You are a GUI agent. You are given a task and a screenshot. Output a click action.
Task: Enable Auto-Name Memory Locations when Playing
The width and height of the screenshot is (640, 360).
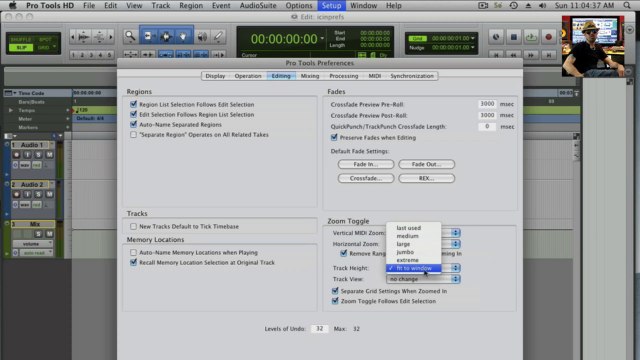133,252
